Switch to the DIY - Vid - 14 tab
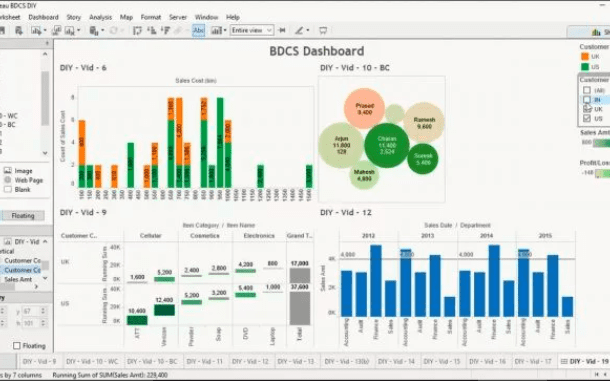Screen dimensions: 610x381 click(396, 362)
